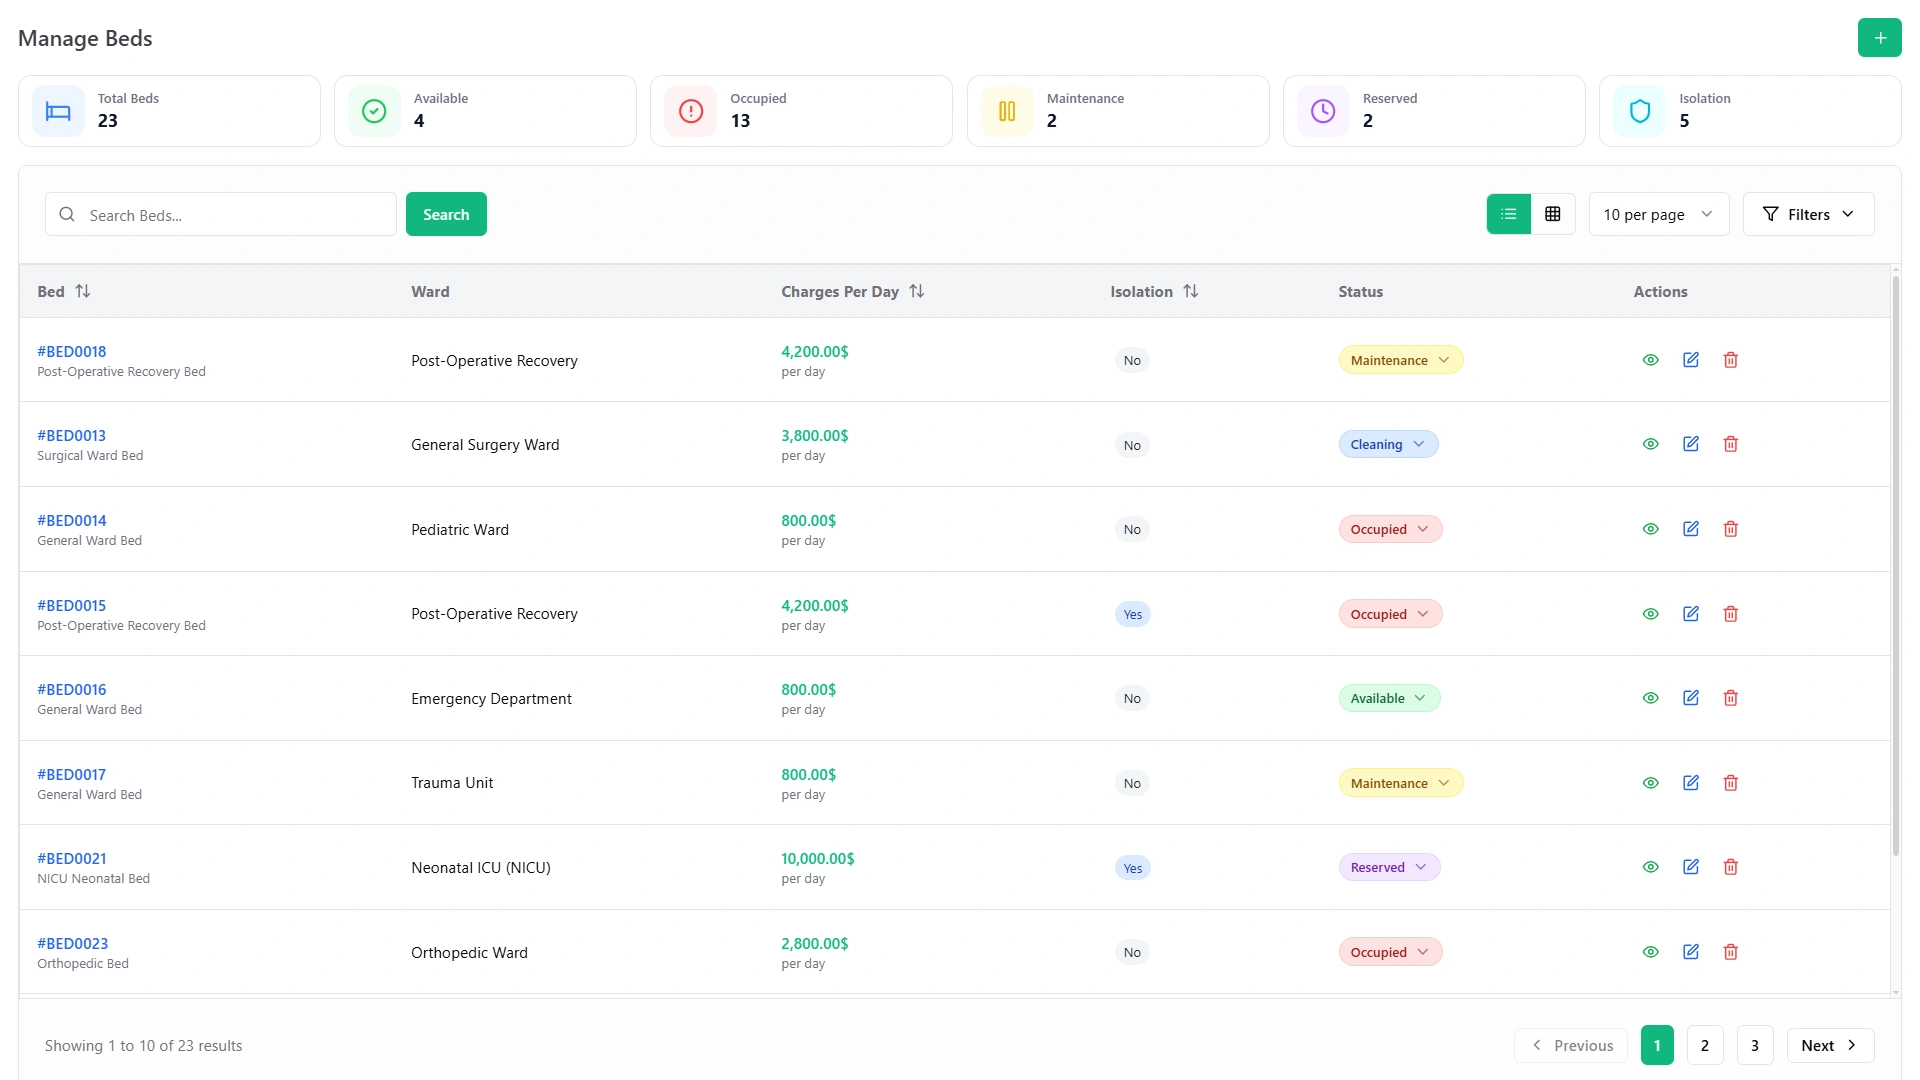
Task: Open Occupied status dropdown for #BED0023
Action: (x=1390, y=952)
